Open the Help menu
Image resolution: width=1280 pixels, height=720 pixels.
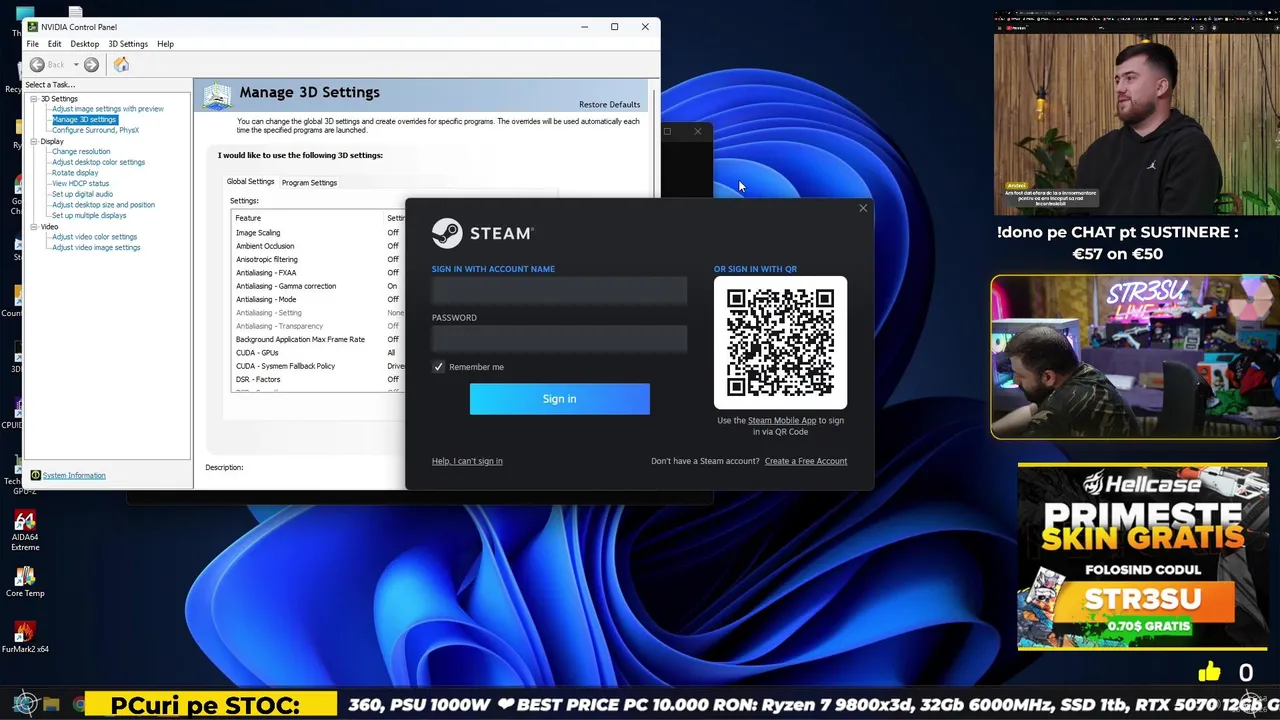pyautogui.click(x=165, y=44)
